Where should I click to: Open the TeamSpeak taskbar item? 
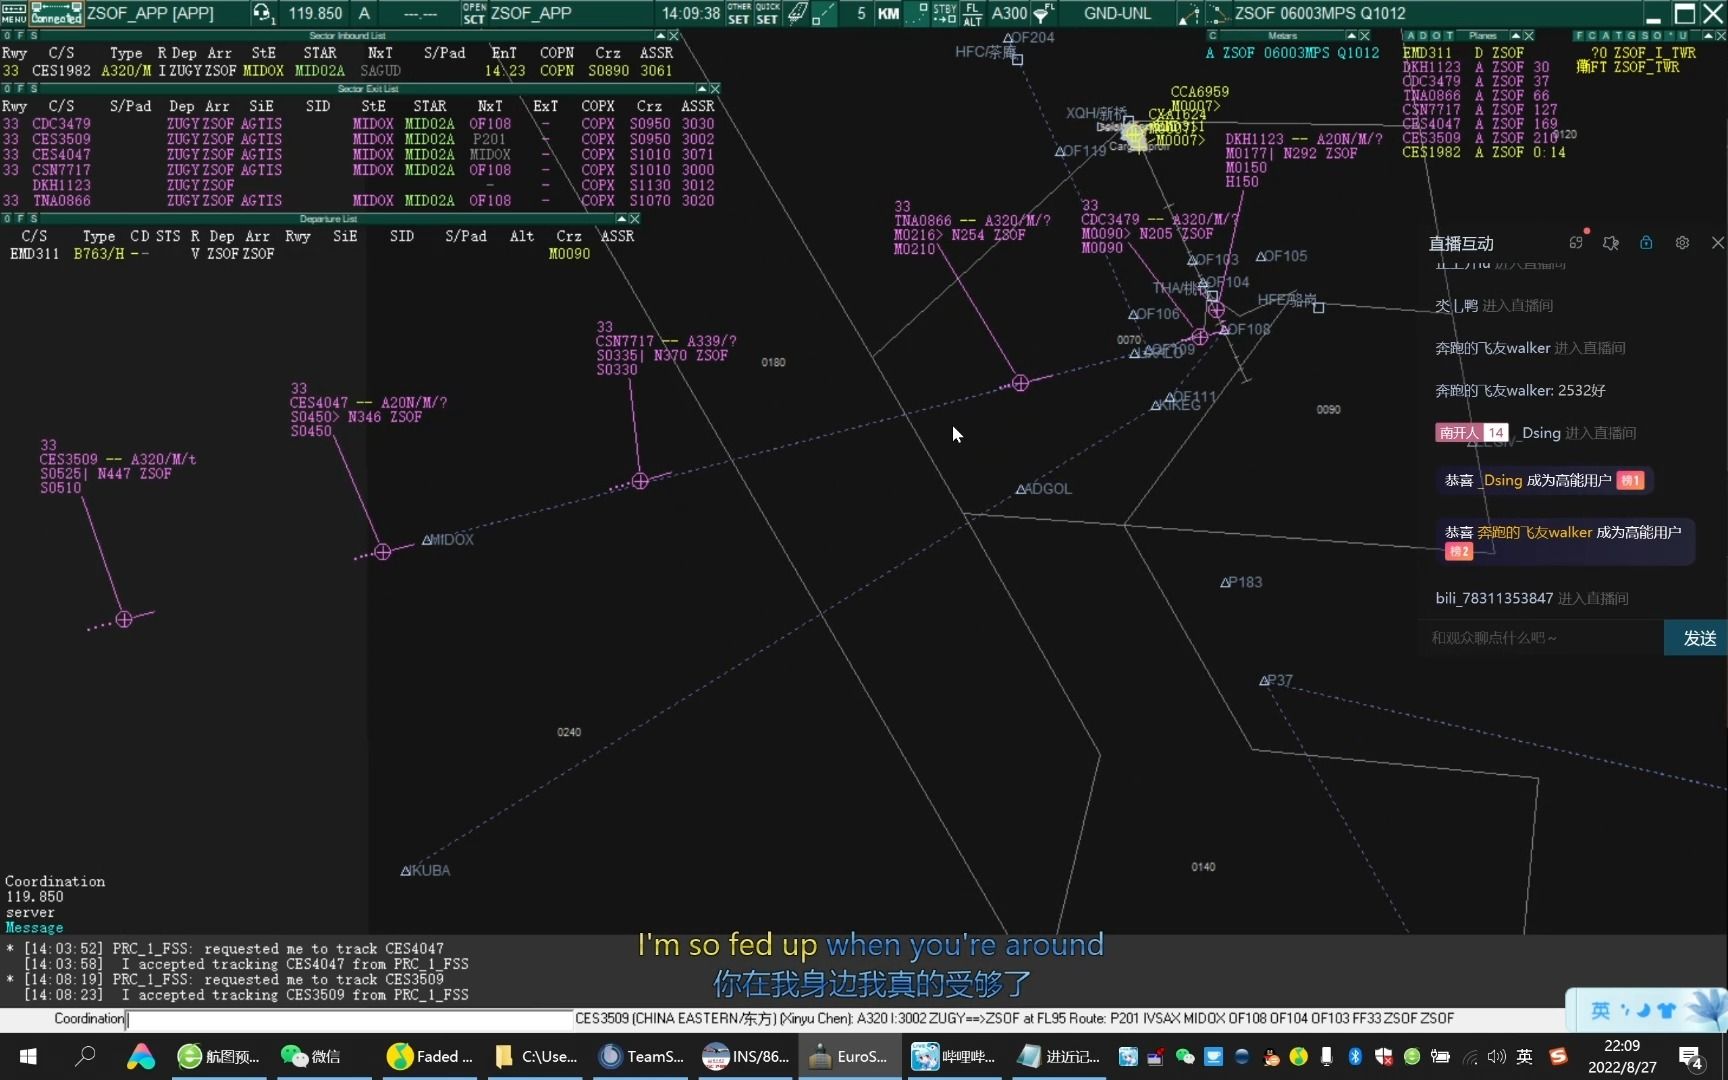point(641,1057)
